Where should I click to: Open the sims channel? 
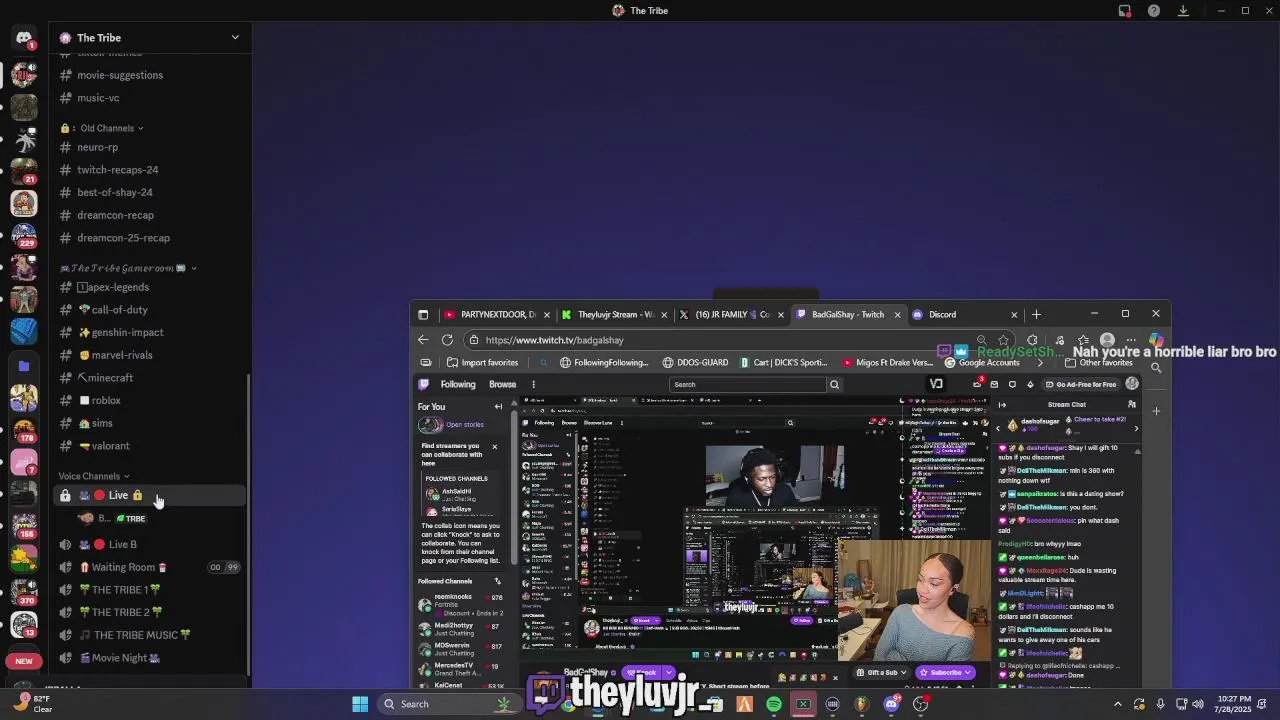click(150, 423)
